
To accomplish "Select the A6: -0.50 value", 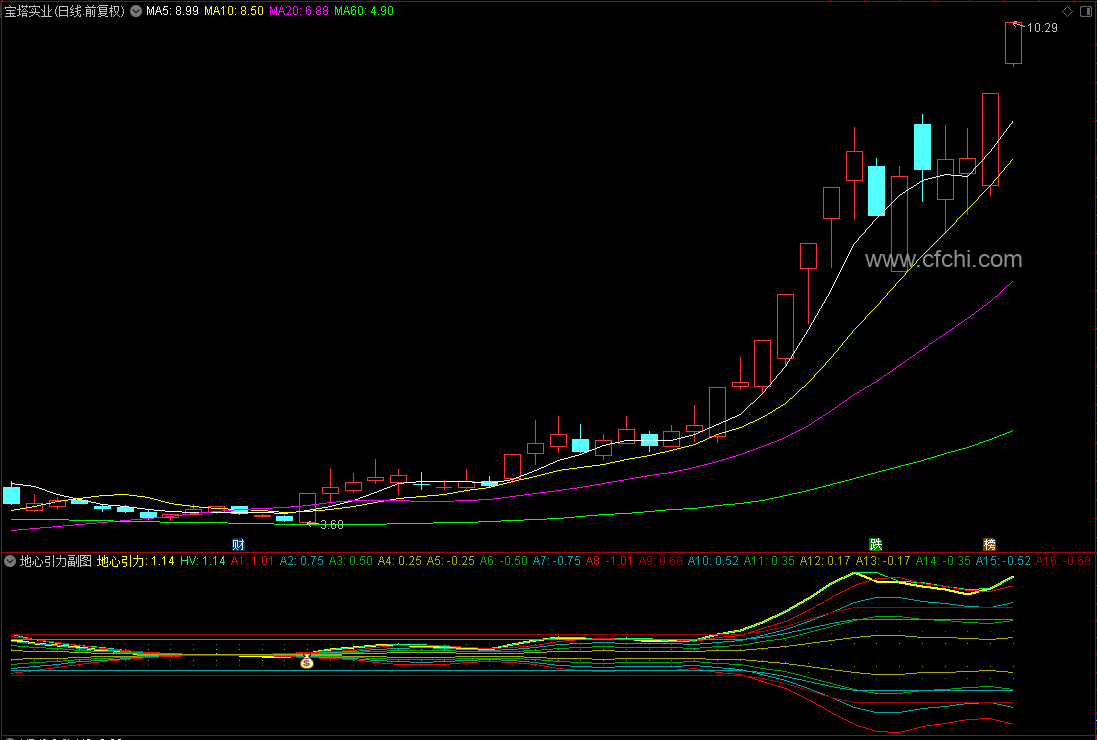I will click(x=503, y=561).
